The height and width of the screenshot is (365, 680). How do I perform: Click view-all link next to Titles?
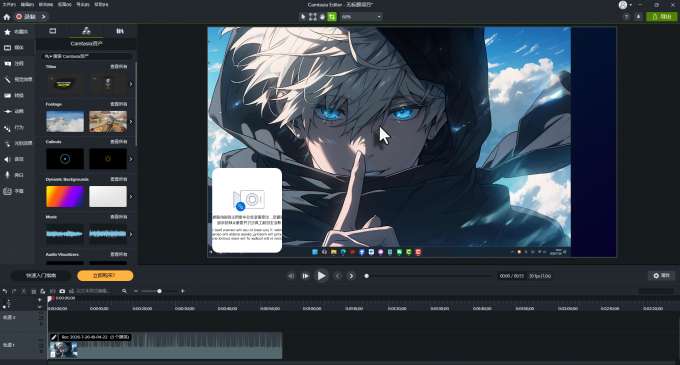[x=119, y=67]
